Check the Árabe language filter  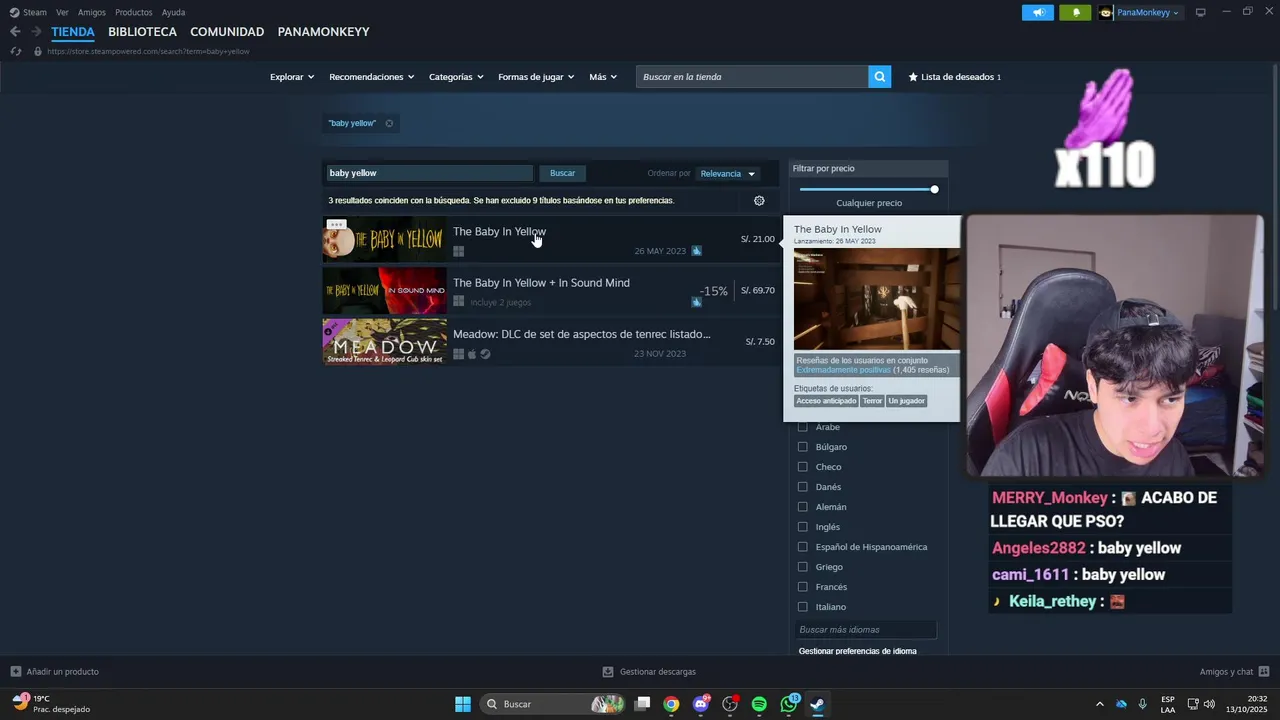pyautogui.click(x=802, y=427)
